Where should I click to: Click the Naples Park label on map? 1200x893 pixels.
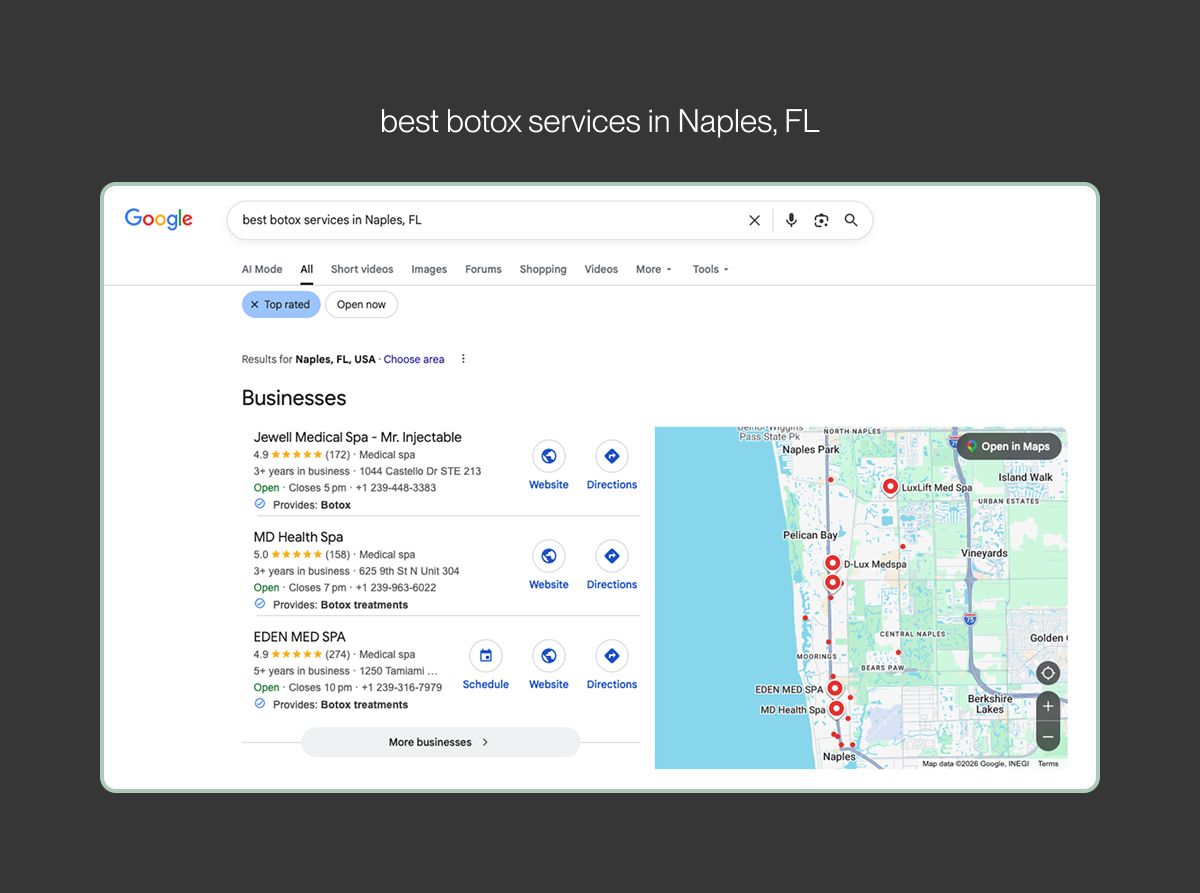coord(811,450)
